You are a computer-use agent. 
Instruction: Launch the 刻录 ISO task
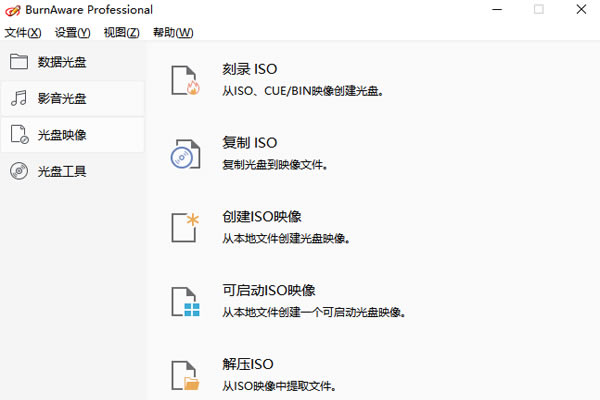(249, 69)
